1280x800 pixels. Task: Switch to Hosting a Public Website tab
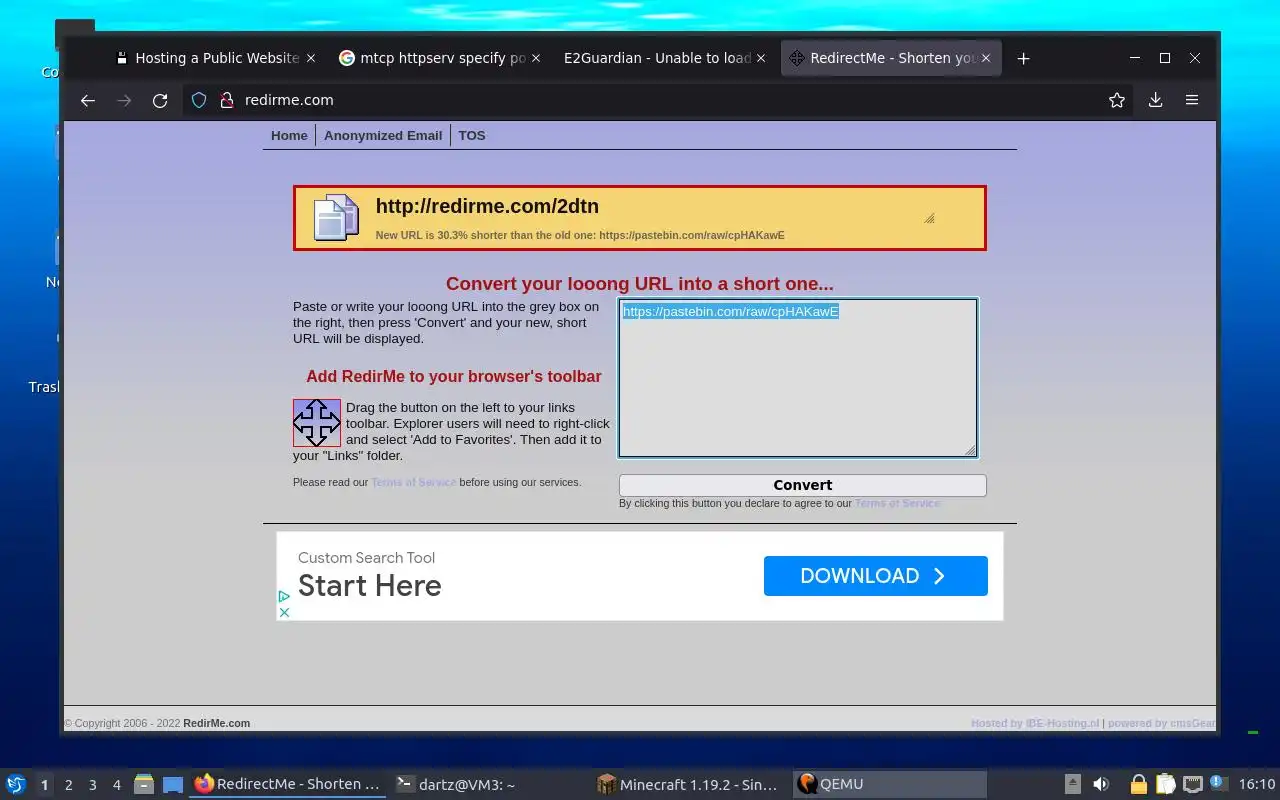tap(216, 58)
